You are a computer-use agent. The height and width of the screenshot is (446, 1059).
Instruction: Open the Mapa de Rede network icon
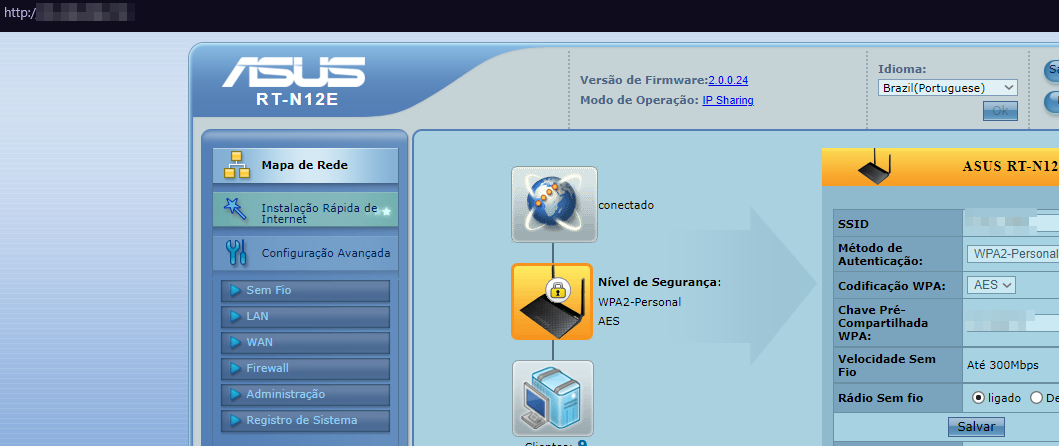[237, 165]
